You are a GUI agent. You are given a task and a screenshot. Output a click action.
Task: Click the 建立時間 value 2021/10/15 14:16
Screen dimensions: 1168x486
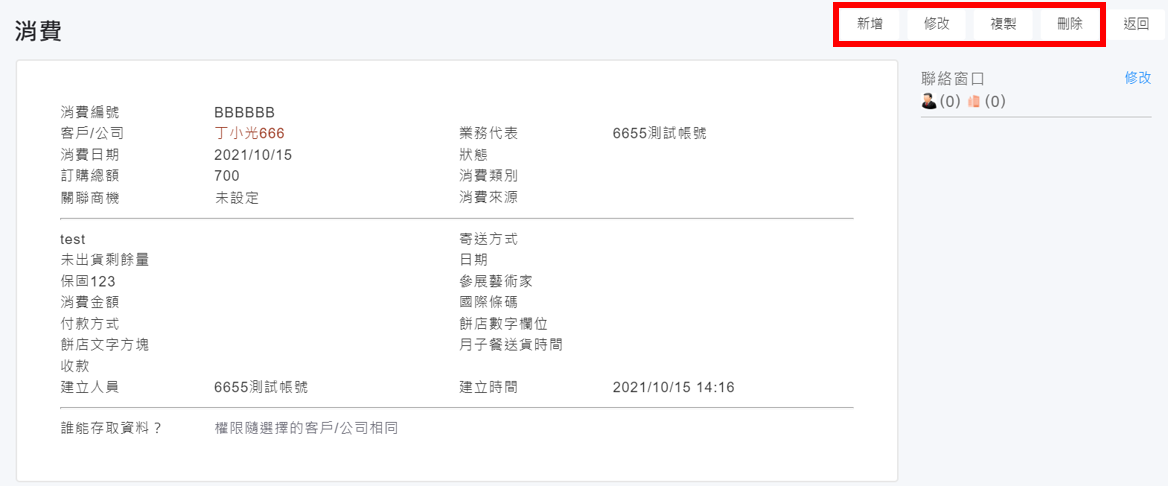(x=673, y=387)
